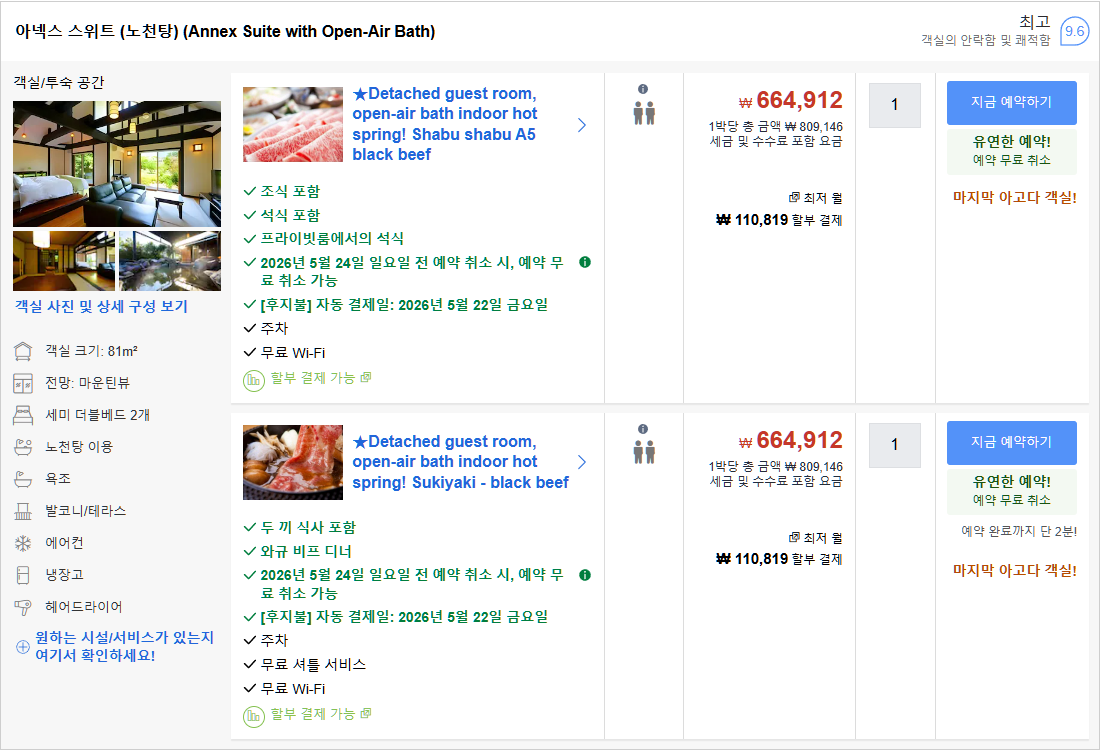Expand sukiyaki offer details chevron
Image resolution: width=1100 pixels, height=750 pixels.
point(582,462)
